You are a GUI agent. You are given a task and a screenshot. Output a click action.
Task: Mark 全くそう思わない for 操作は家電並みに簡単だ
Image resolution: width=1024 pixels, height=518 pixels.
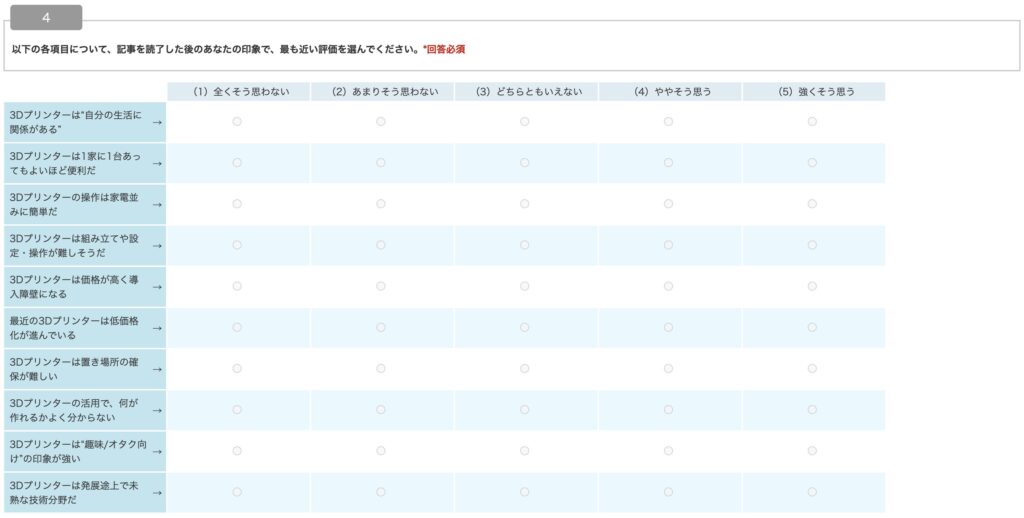point(237,204)
